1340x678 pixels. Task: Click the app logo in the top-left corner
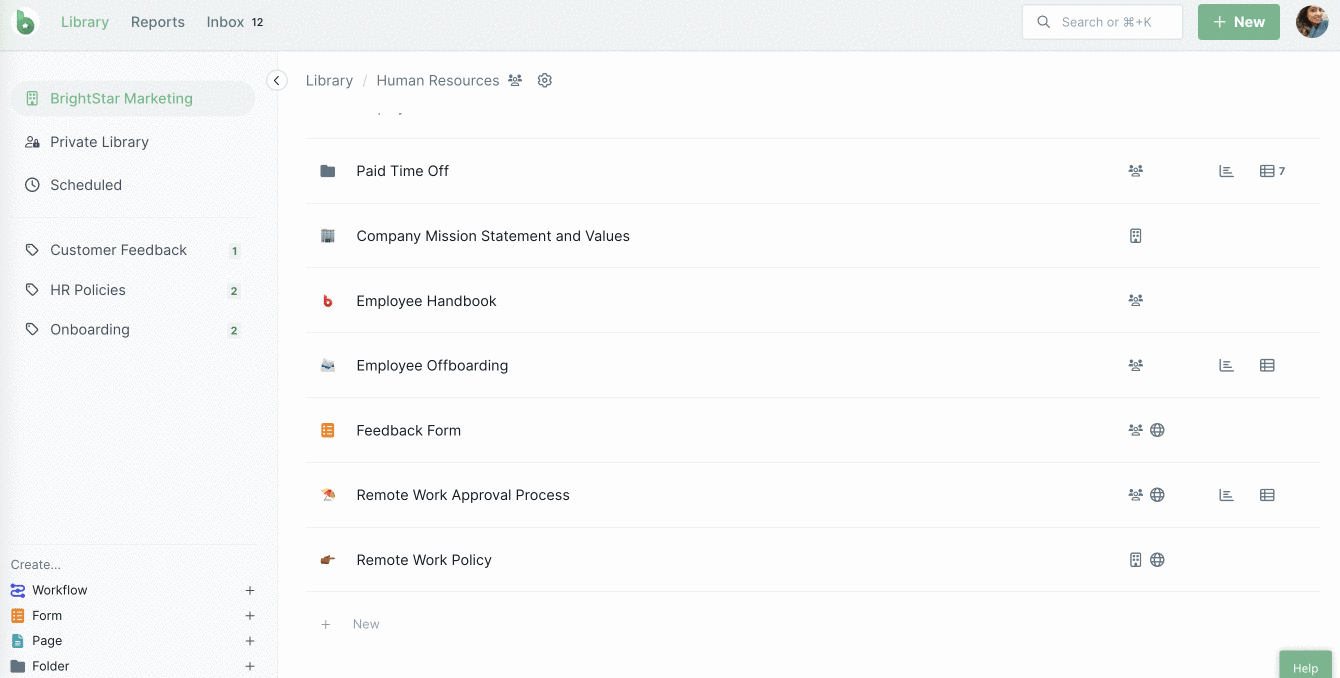(25, 21)
